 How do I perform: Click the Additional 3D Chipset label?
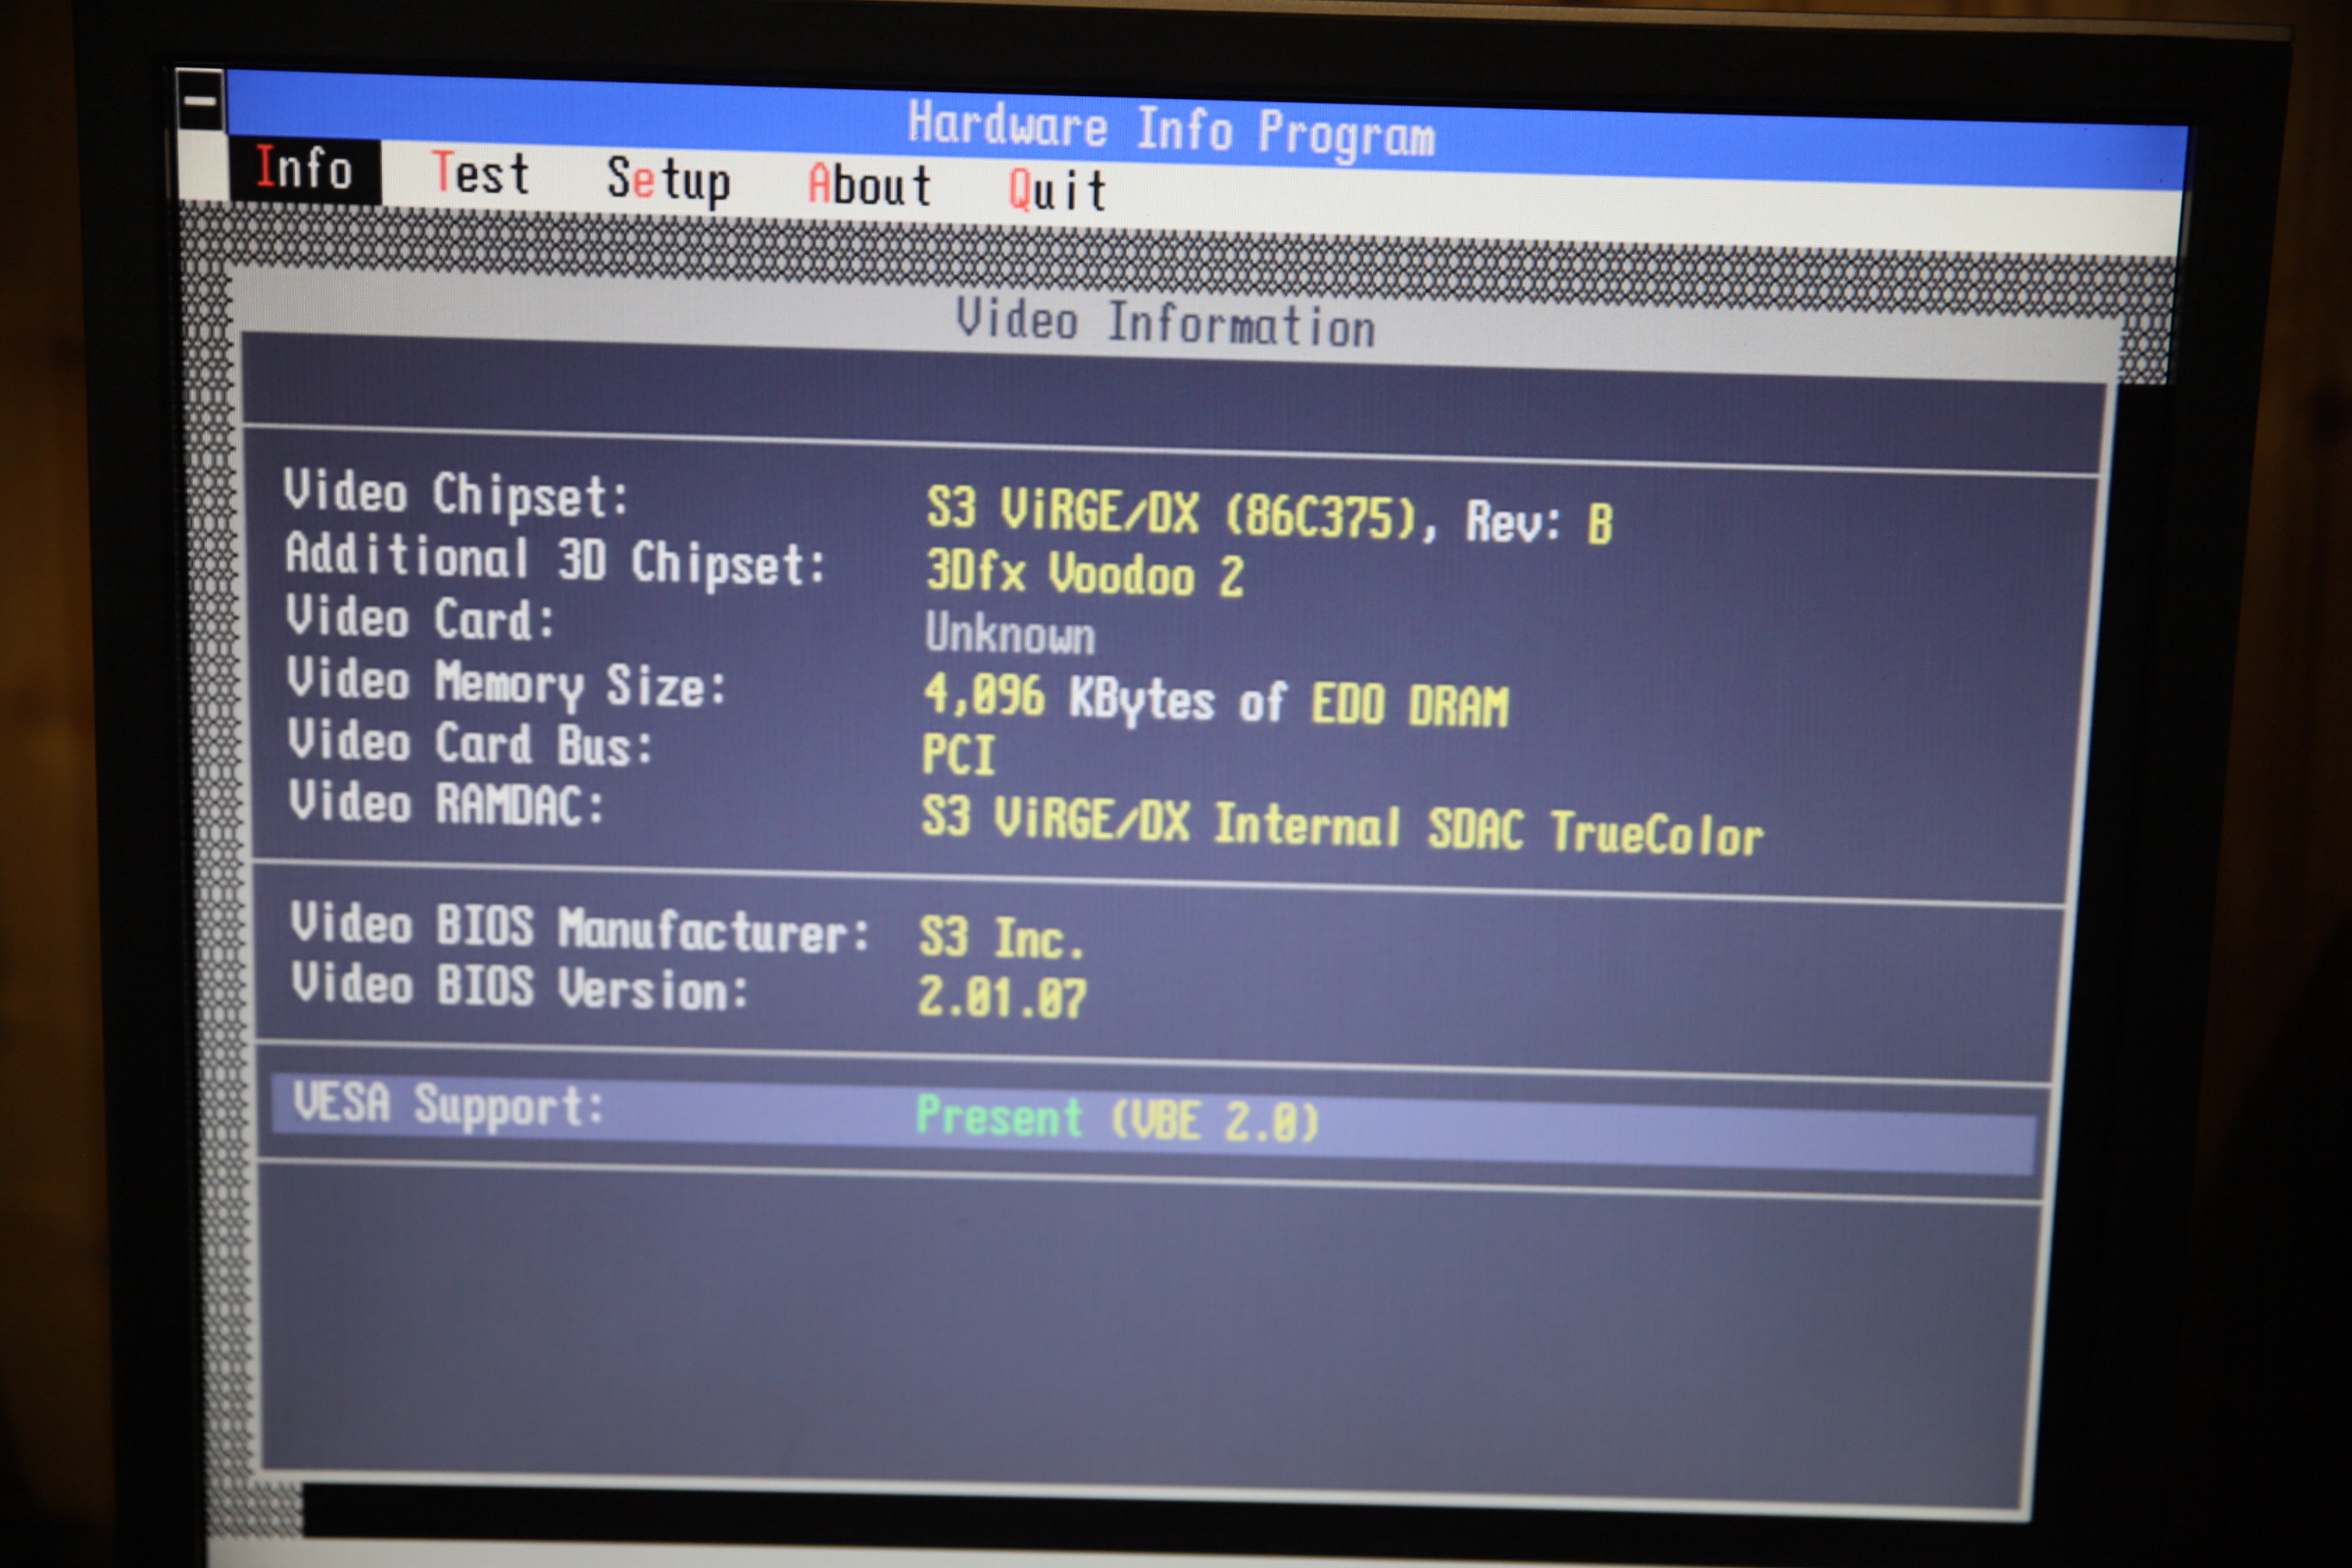pos(556,560)
